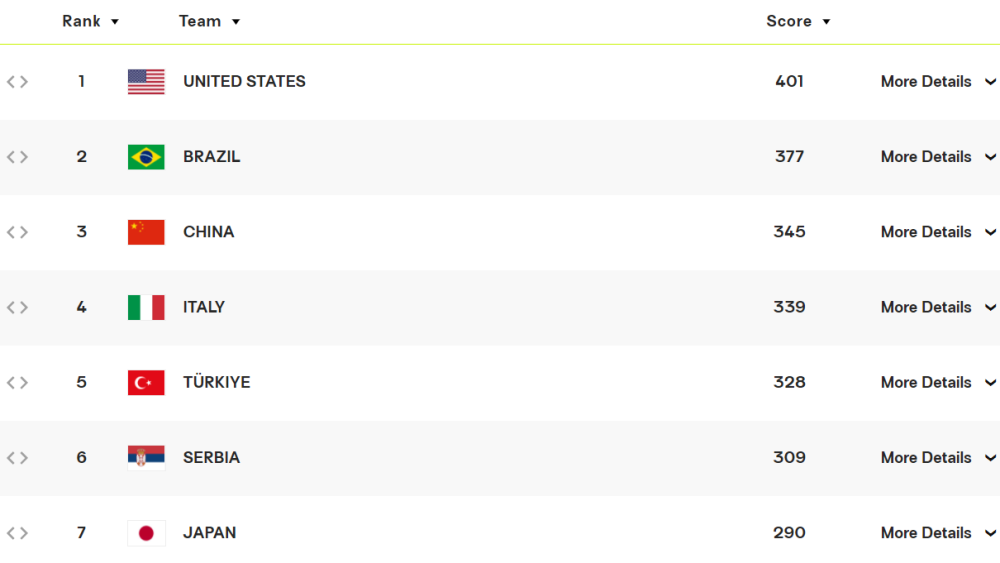Sort the table by Score column
This screenshot has width=1000, height=563.
[798, 21]
